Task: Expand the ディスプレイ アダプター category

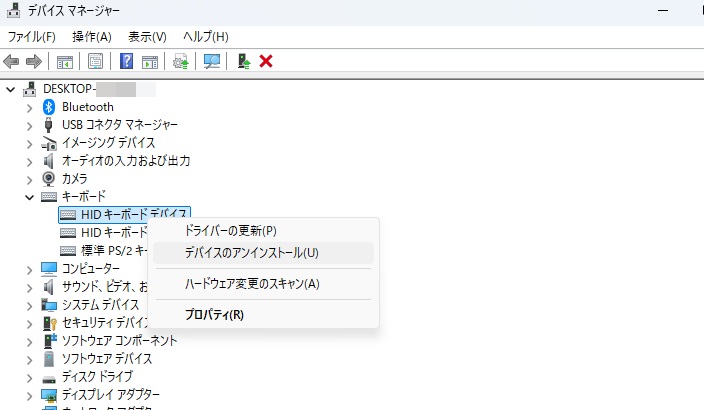Action: click(30, 396)
